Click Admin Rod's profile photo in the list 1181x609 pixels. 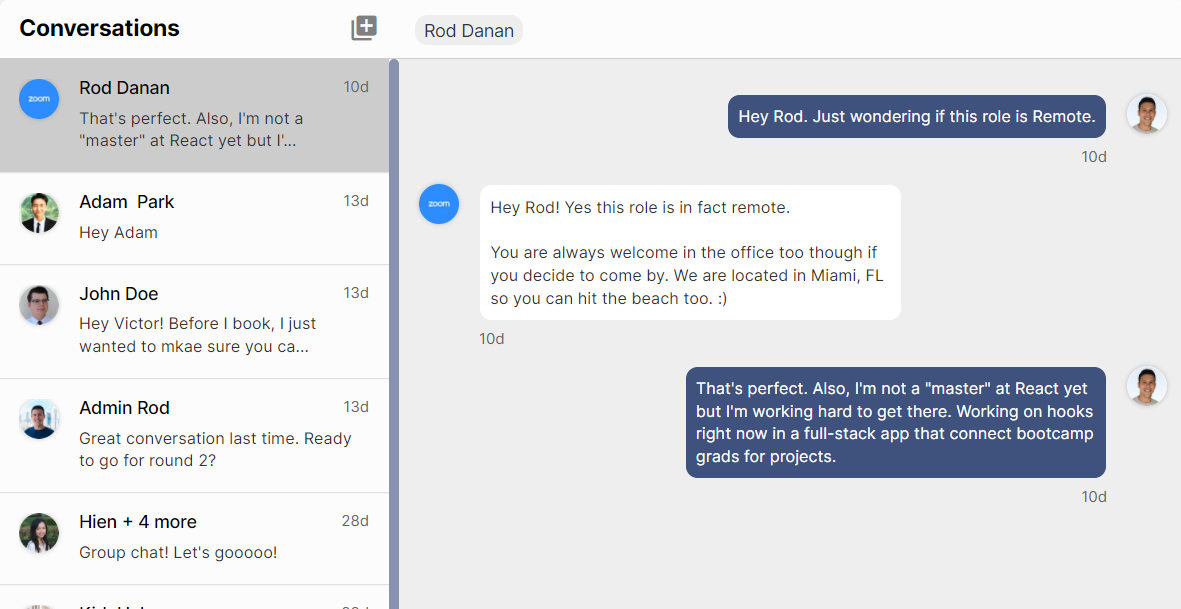click(x=39, y=419)
